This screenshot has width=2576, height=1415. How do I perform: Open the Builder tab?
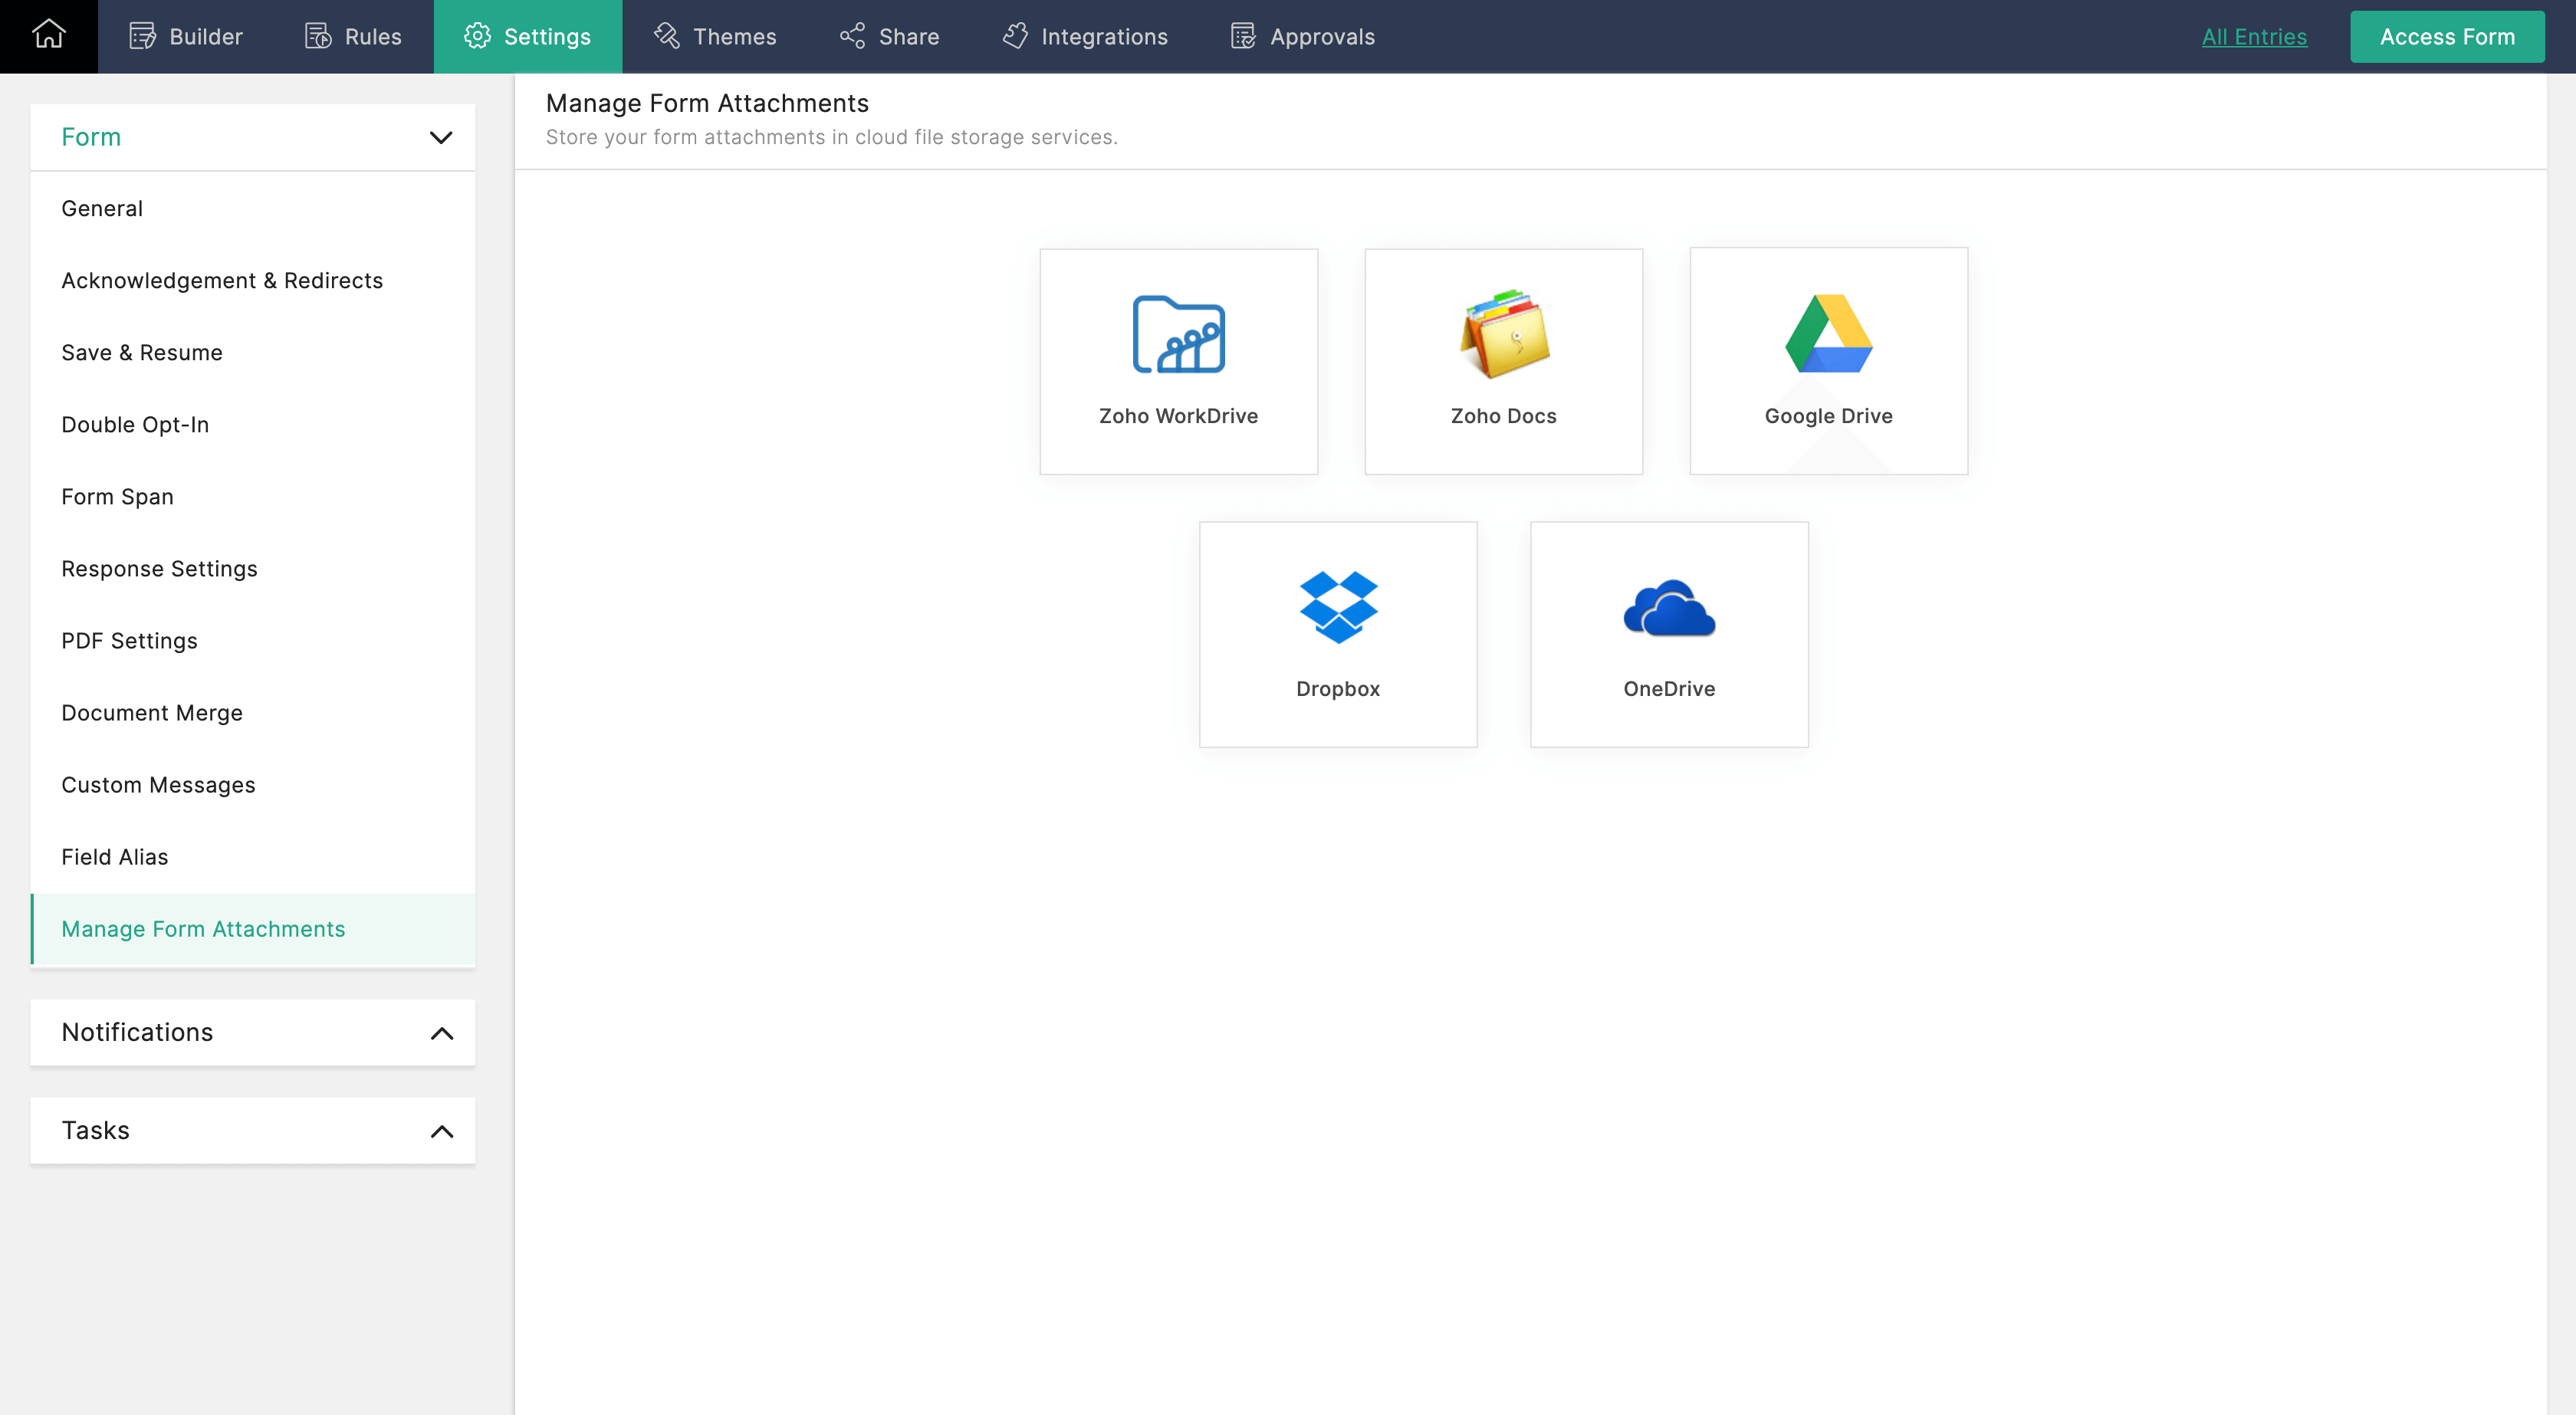186,37
